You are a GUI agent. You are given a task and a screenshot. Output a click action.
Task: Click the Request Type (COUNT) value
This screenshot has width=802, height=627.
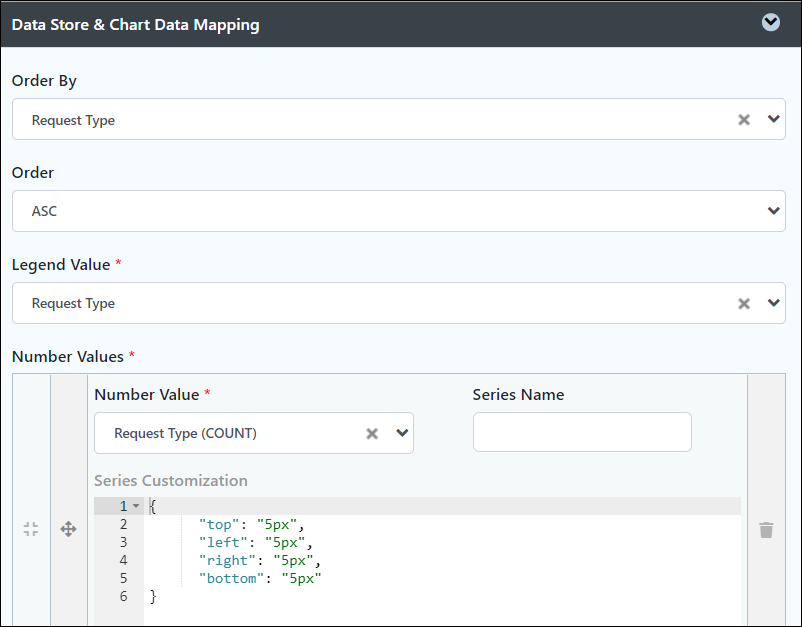click(185, 433)
